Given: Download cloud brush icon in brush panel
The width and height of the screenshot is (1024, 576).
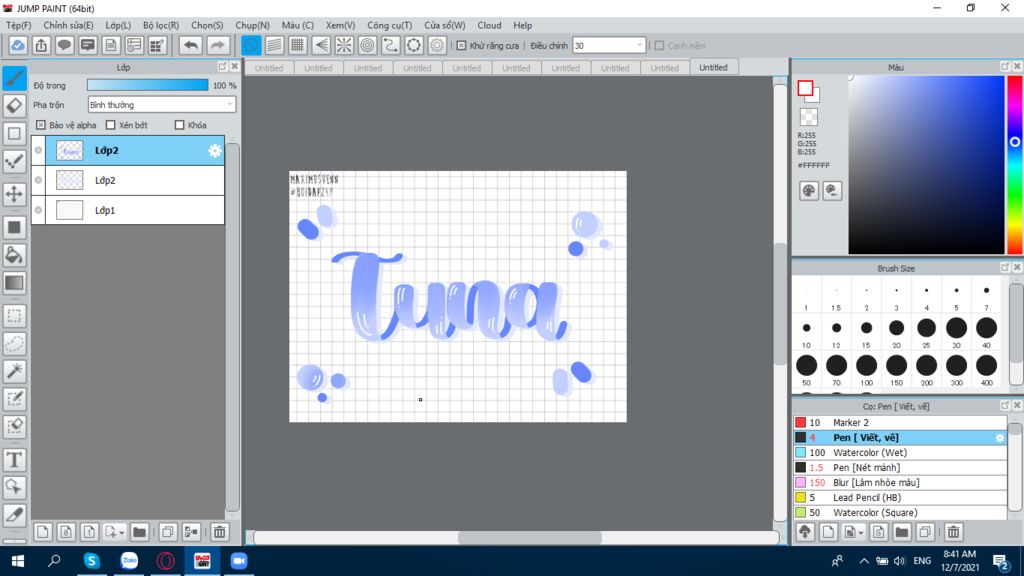Looking at the screenshot, I should 805,532.
